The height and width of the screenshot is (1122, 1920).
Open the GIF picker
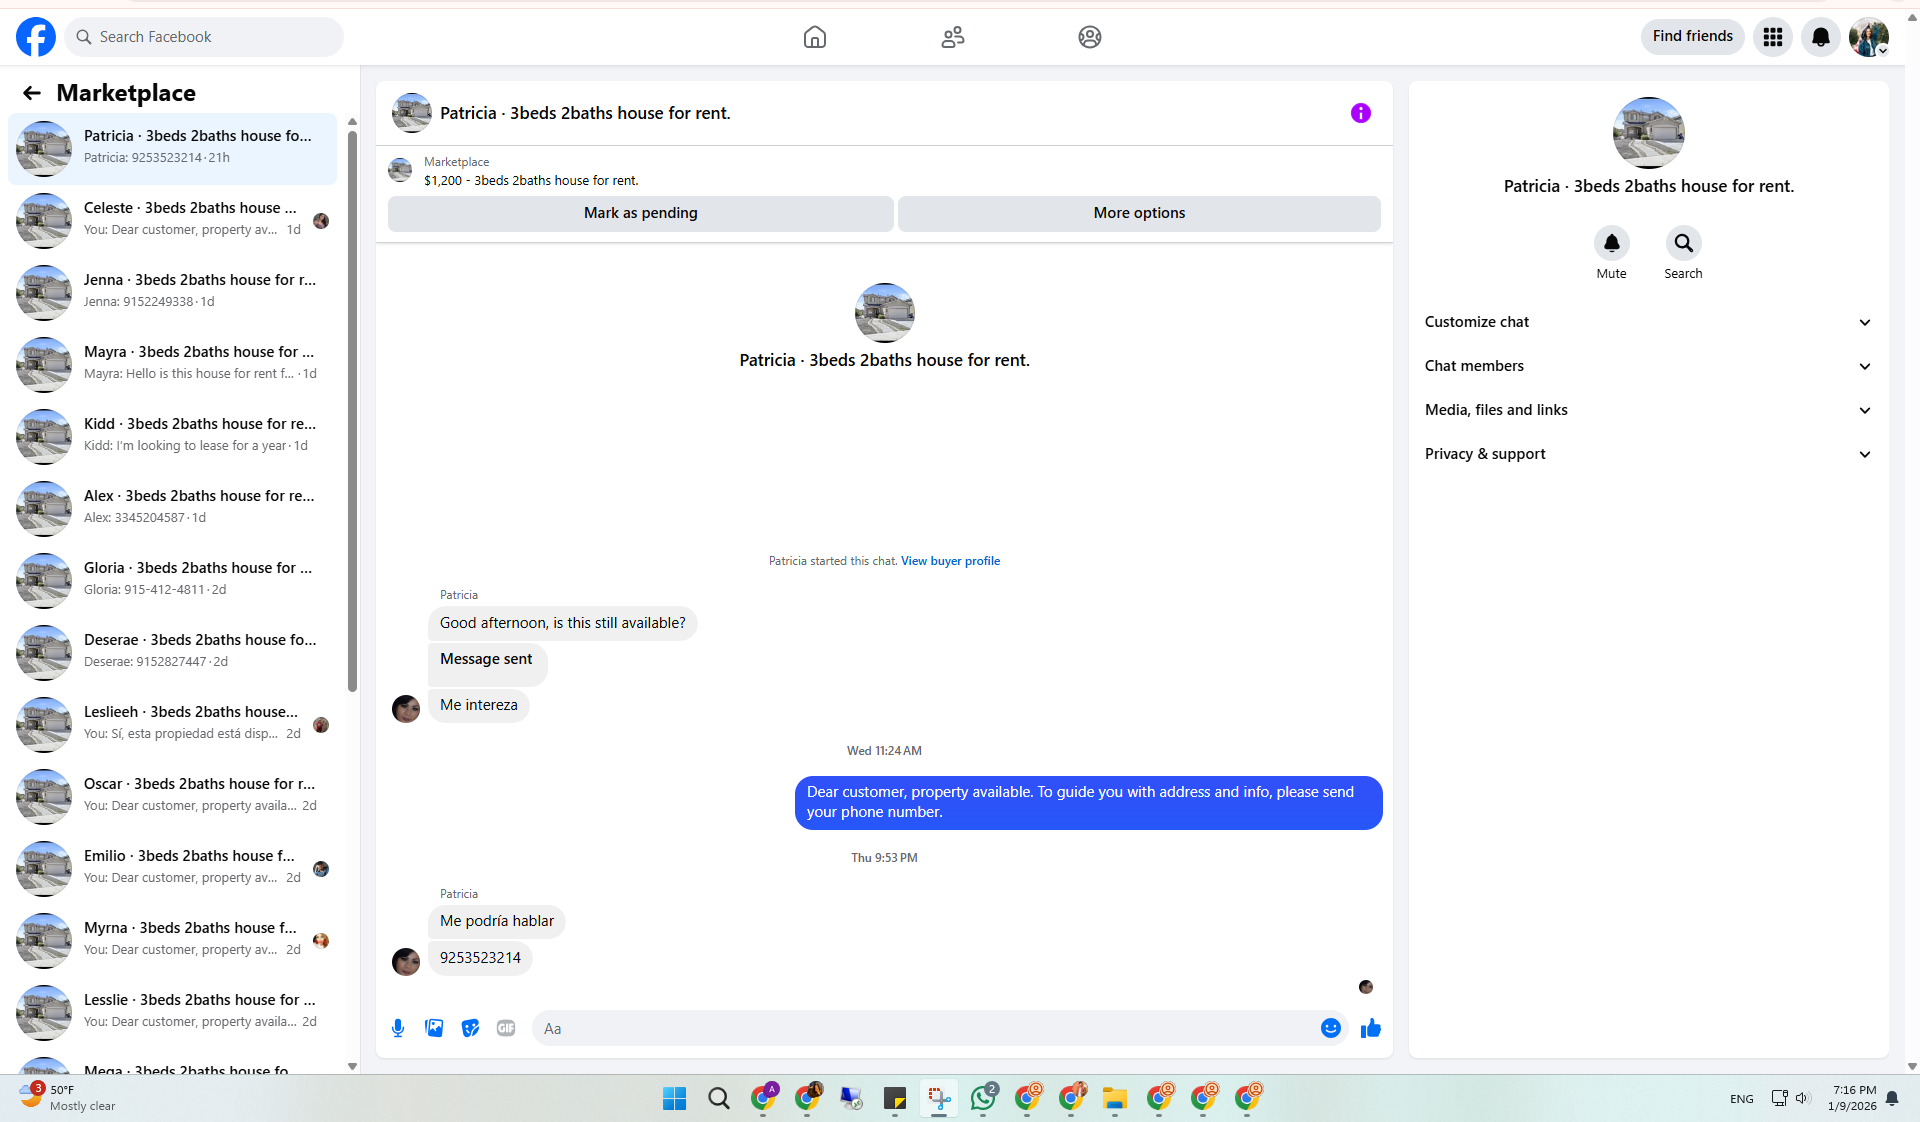click(506, 1028)
